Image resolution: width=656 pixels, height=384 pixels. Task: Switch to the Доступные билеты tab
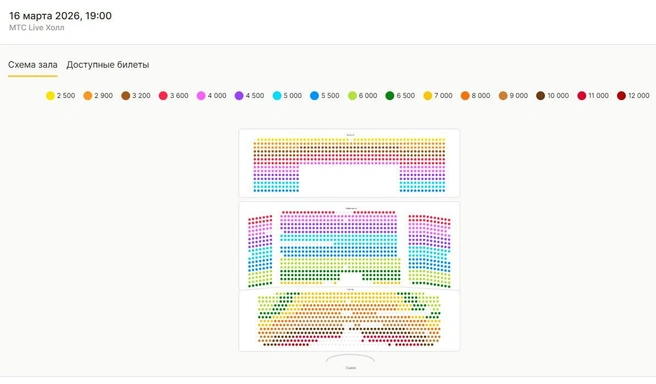point(108,65)
